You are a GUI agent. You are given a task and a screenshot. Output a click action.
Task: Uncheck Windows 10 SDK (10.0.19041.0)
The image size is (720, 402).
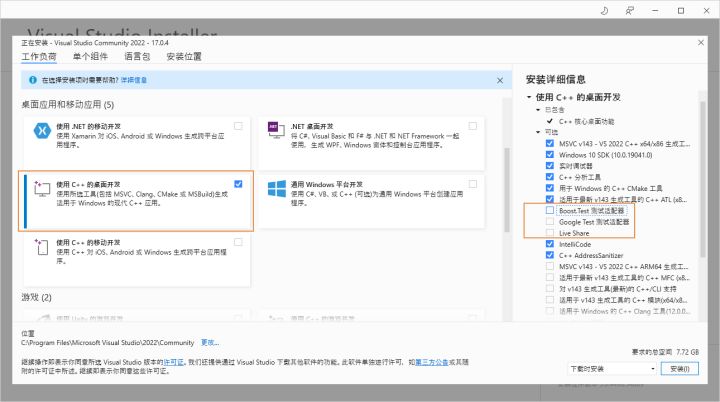click(550, 154)
